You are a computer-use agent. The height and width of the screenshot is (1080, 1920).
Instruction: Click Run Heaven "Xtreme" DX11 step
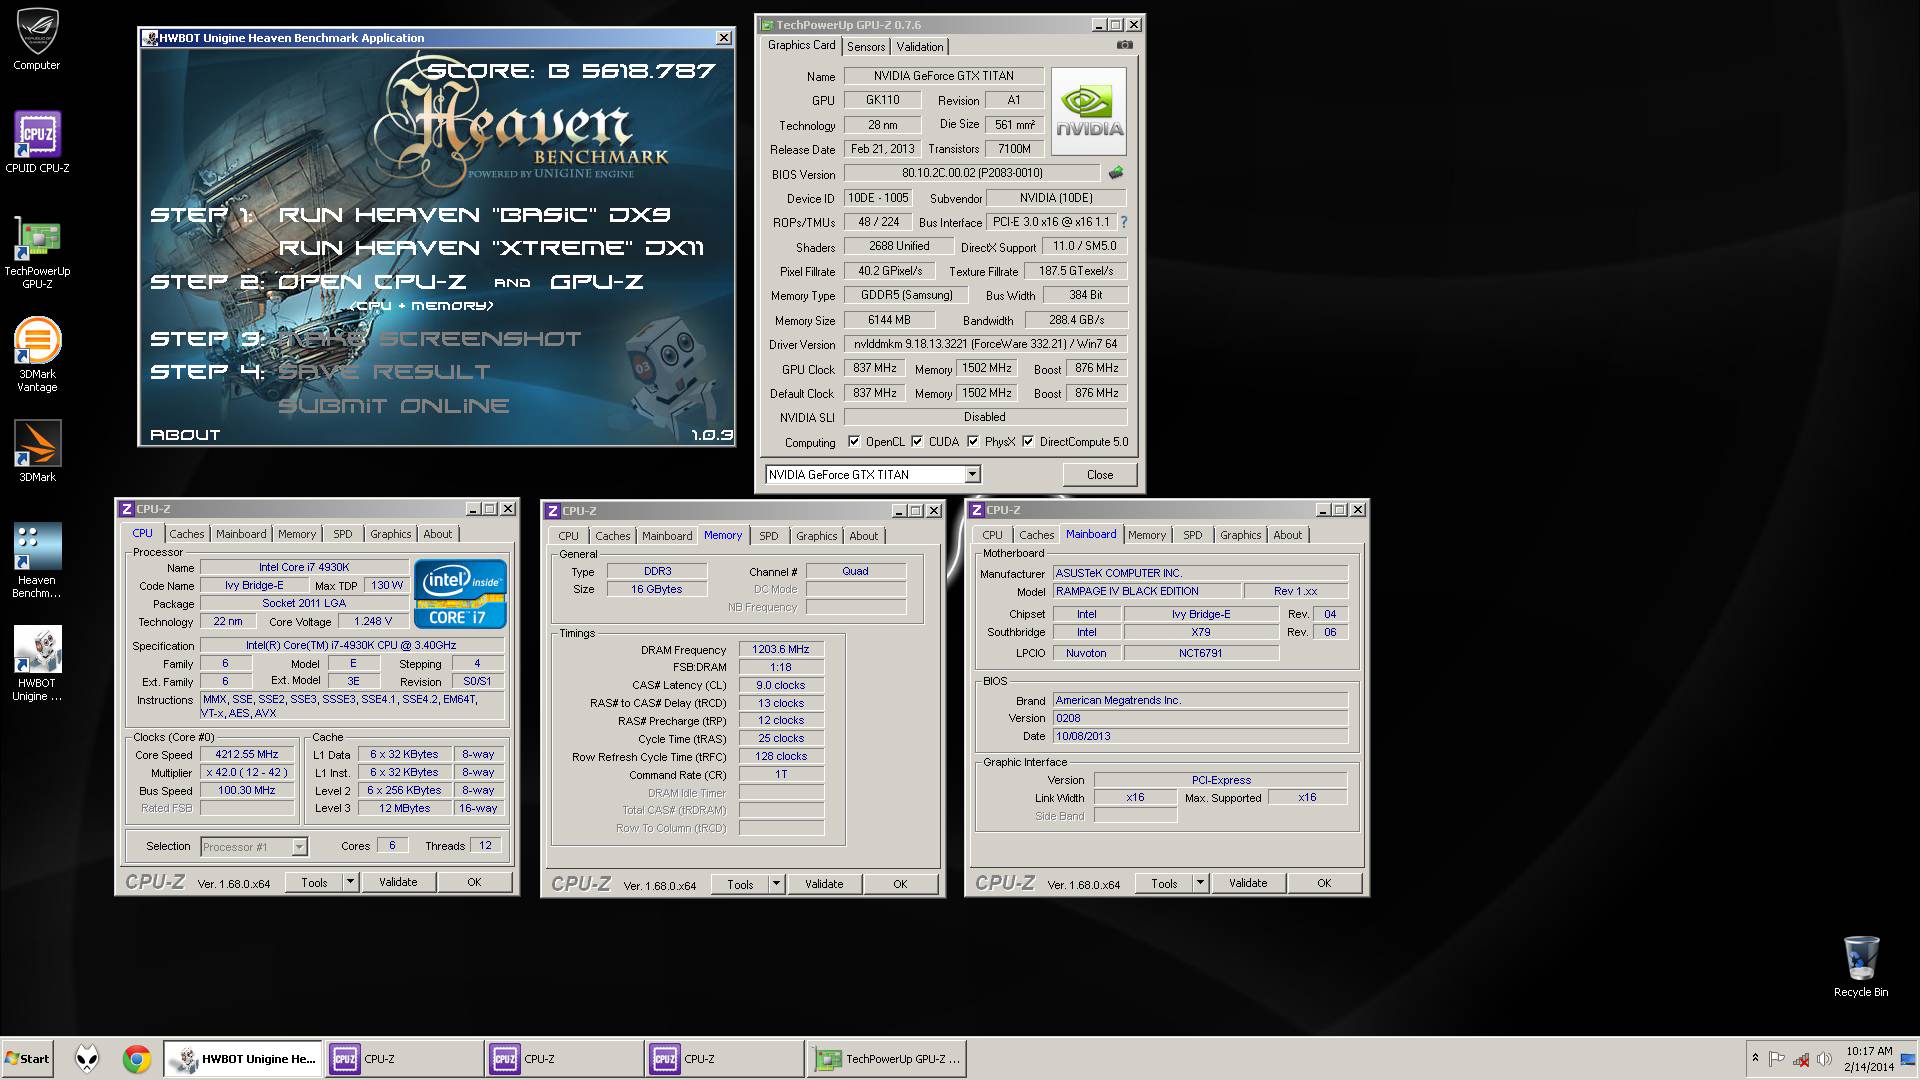tap(491, 248)
